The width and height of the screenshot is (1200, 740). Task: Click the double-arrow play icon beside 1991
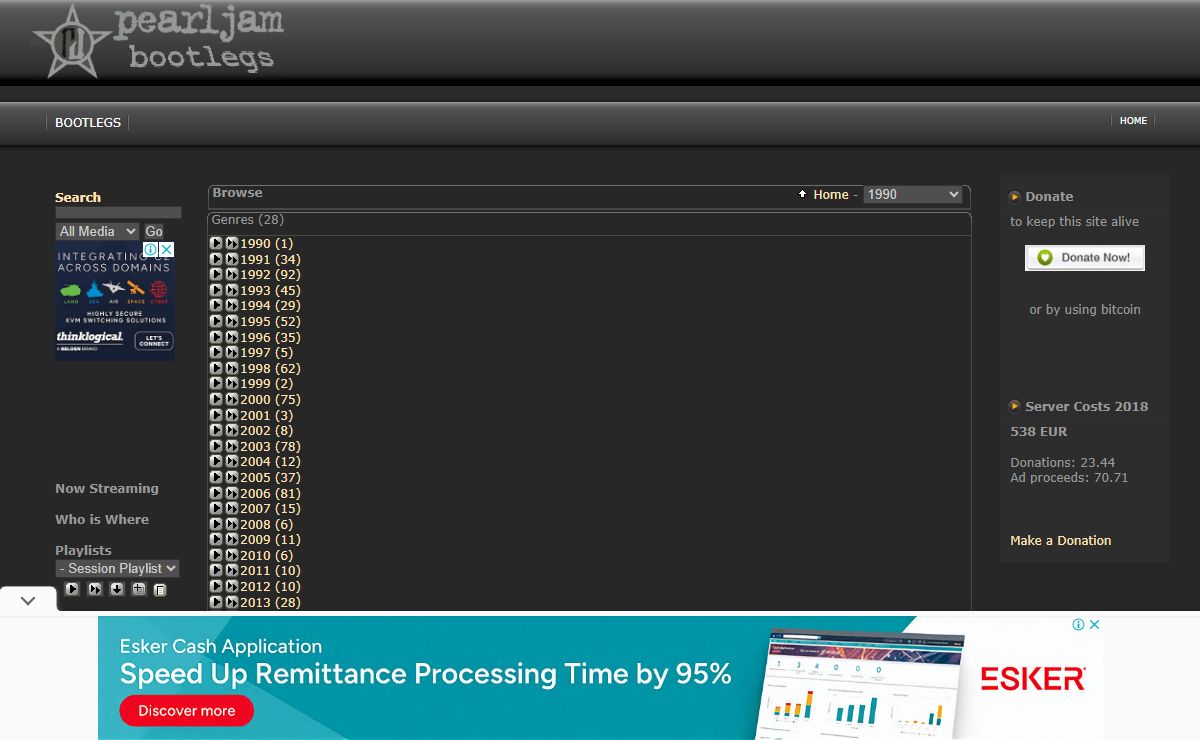tap(232, 259)
